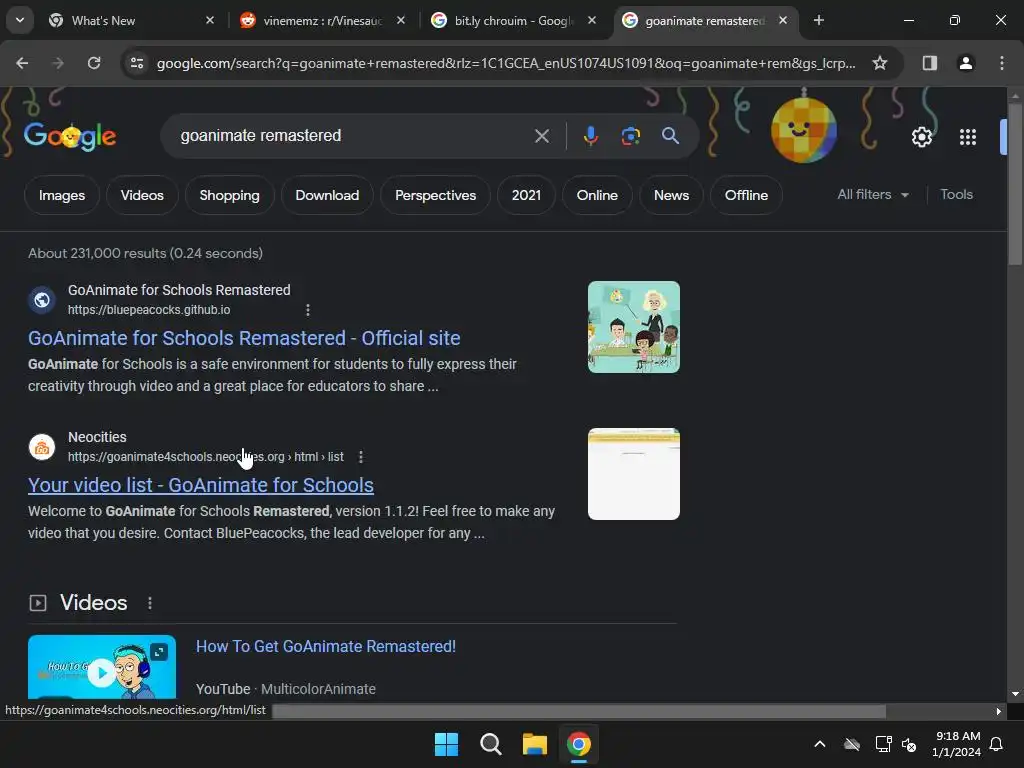Submit search with magnifier icon
This screenshot has width=1024, height=768.
pos(670,136)
